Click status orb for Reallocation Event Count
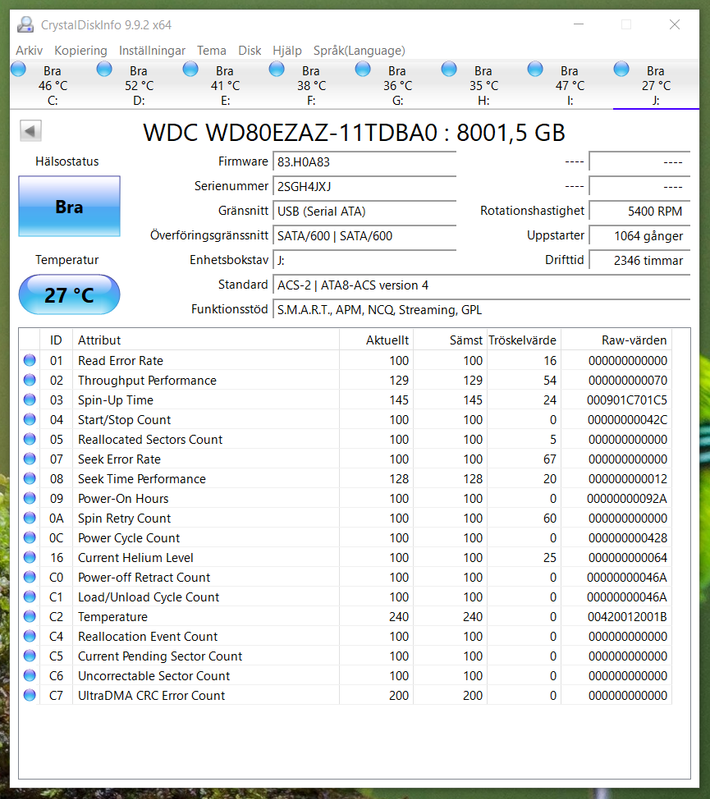710x799 pixels. [x=30, y=636]
